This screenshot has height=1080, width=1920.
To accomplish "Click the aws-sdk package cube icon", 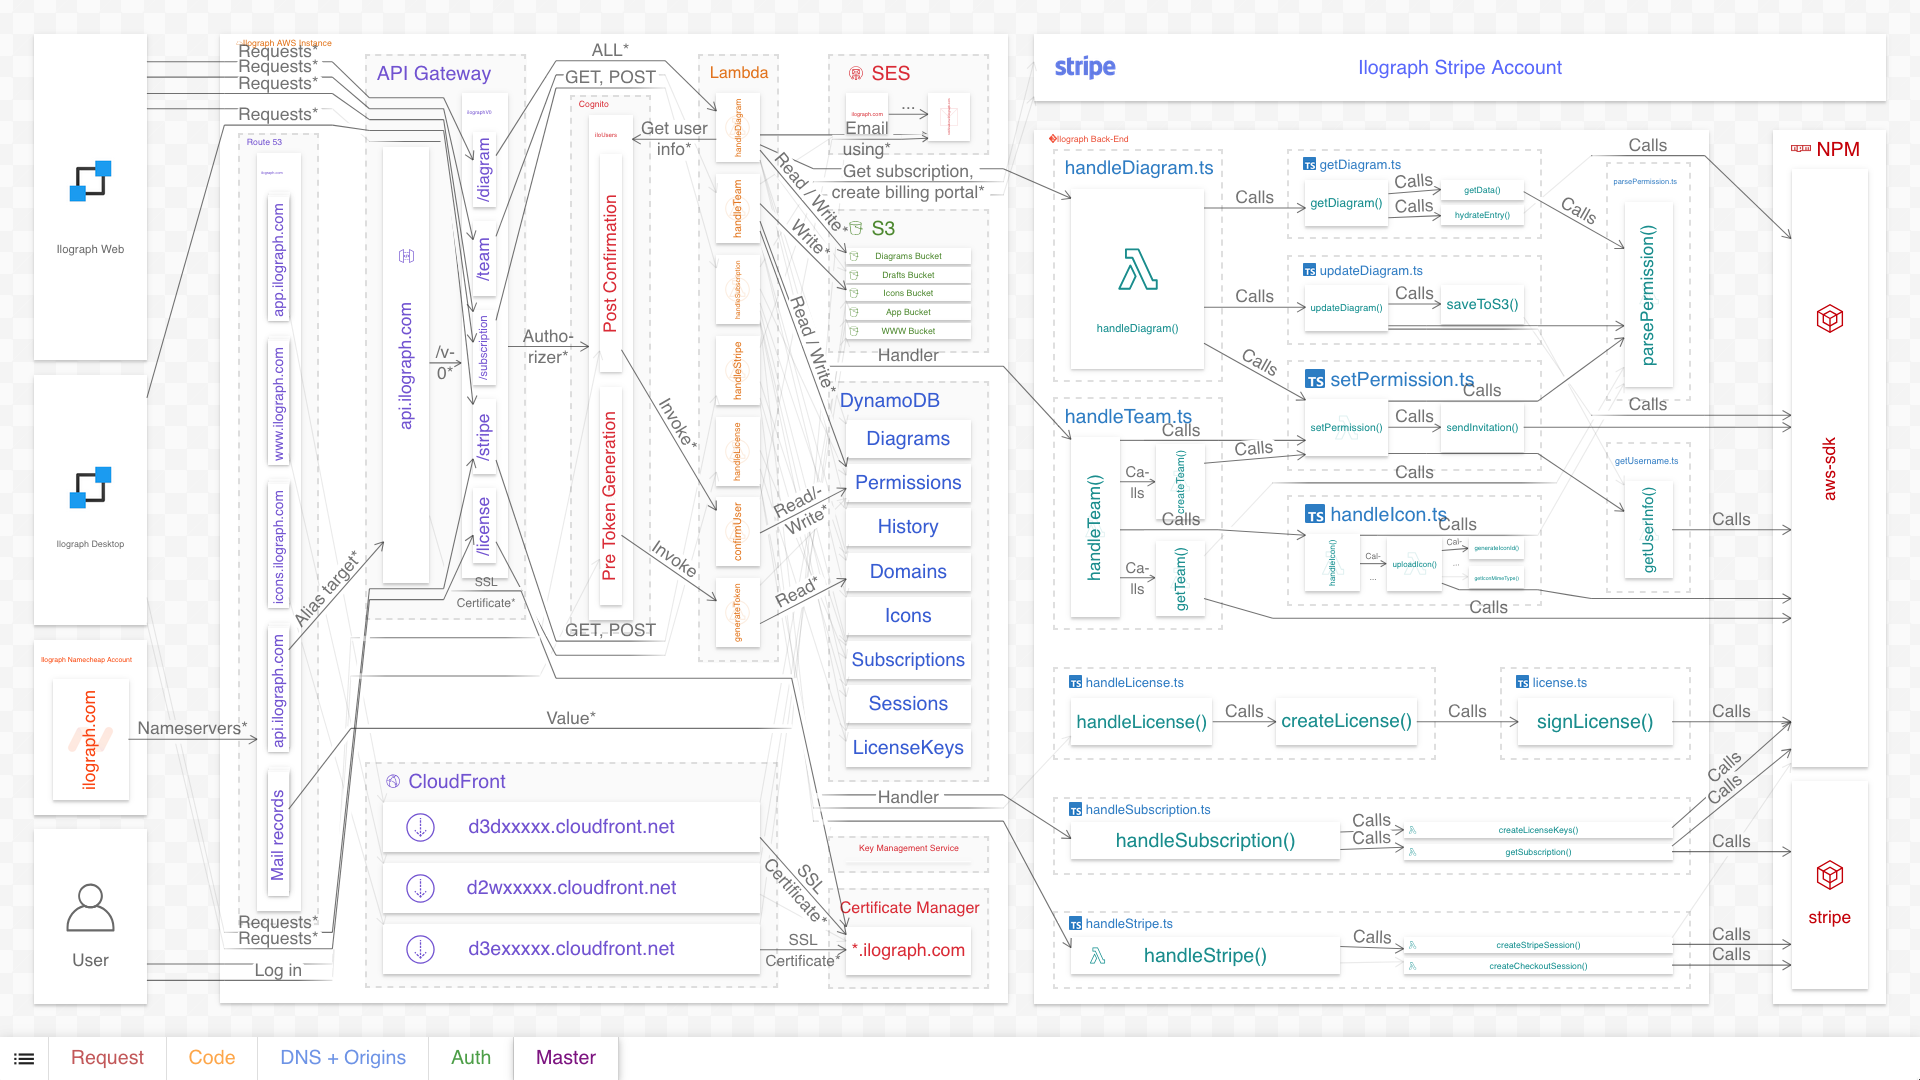I will (x=1829, y=319).
